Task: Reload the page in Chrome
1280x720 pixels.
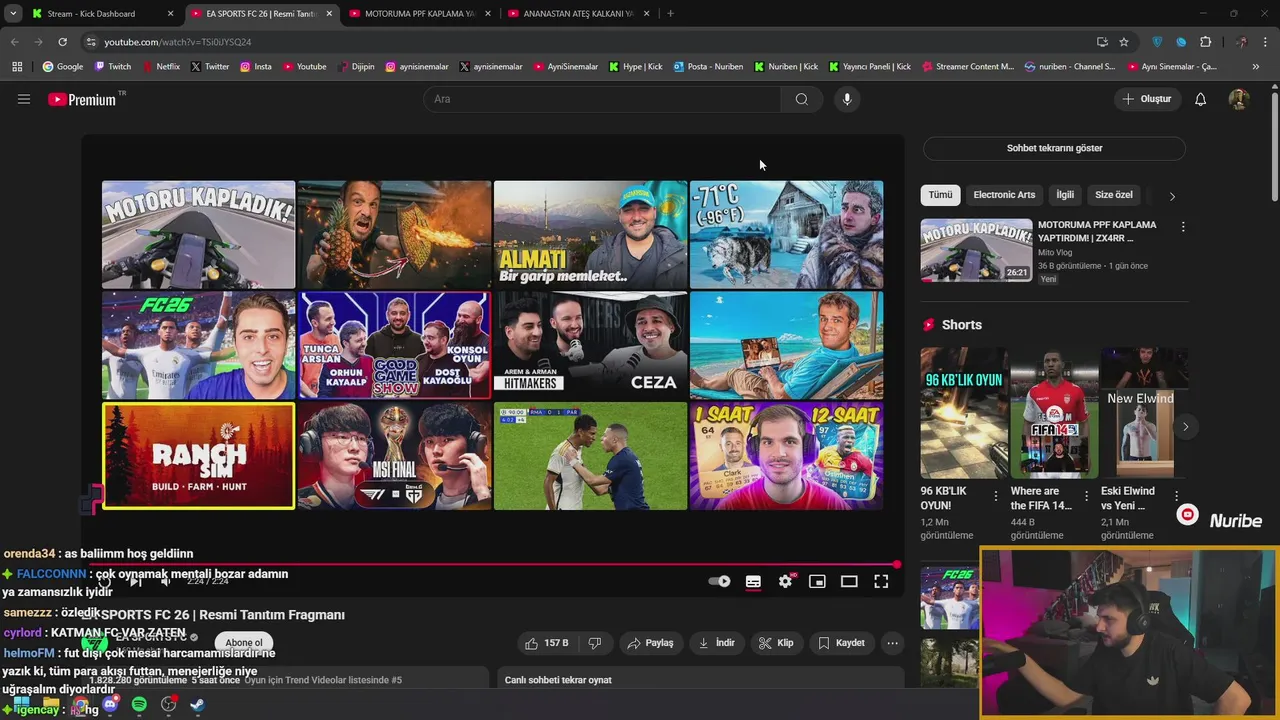Action: click(62, 42)
